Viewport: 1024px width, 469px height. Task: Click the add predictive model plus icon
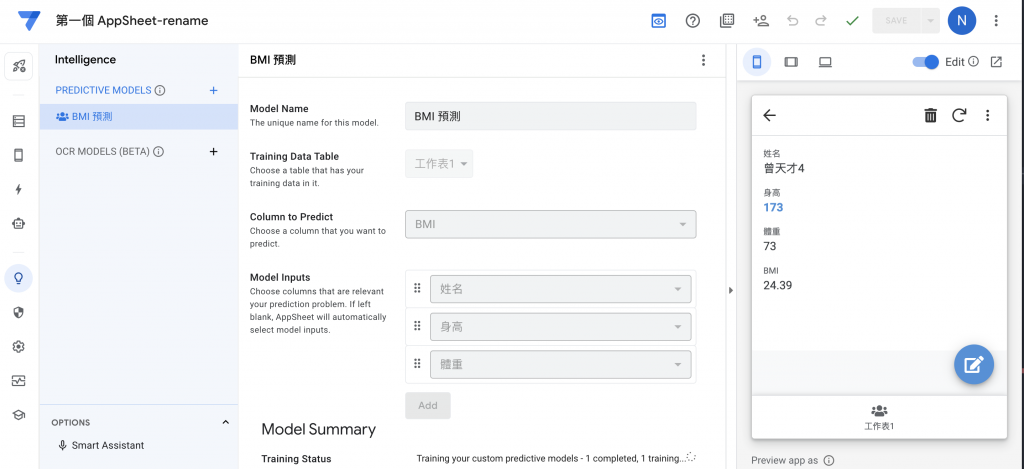click(x=213, y=90)
